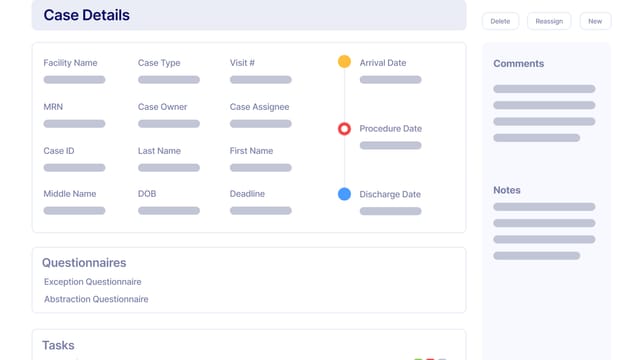Click the Visit # label
Viewport: 640px width, 360px height.
[x=242, y=63]
